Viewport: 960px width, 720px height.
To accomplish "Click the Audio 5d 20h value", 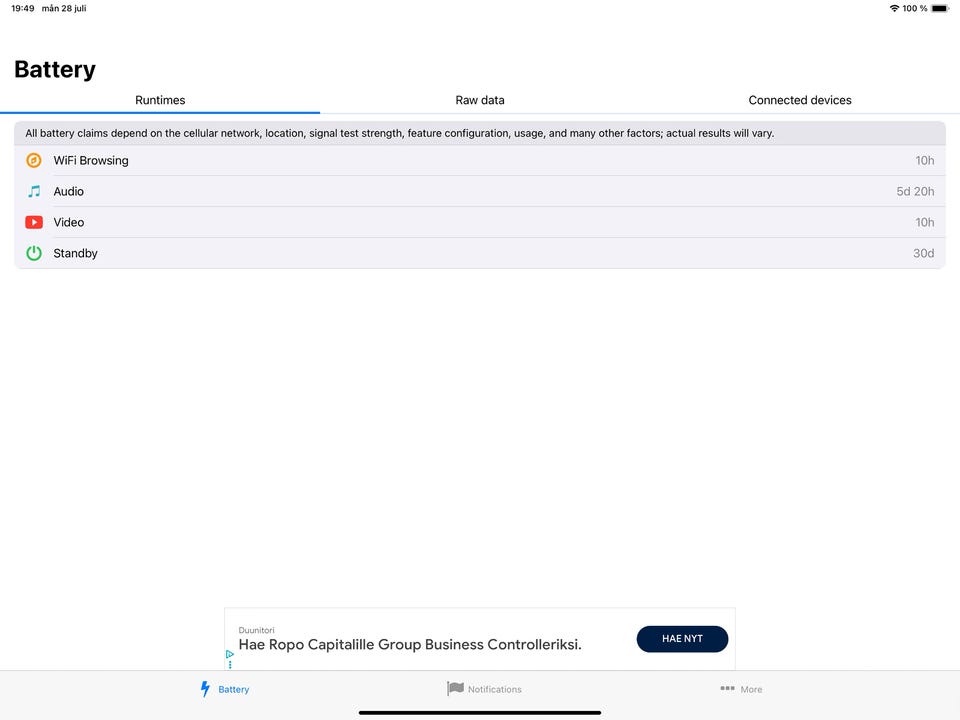I will pos(915,192).
